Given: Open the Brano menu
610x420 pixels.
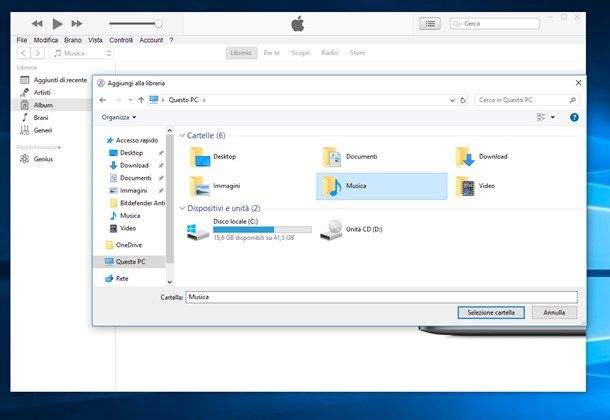Looking at the screenshot, I should [x=73, y=40].
